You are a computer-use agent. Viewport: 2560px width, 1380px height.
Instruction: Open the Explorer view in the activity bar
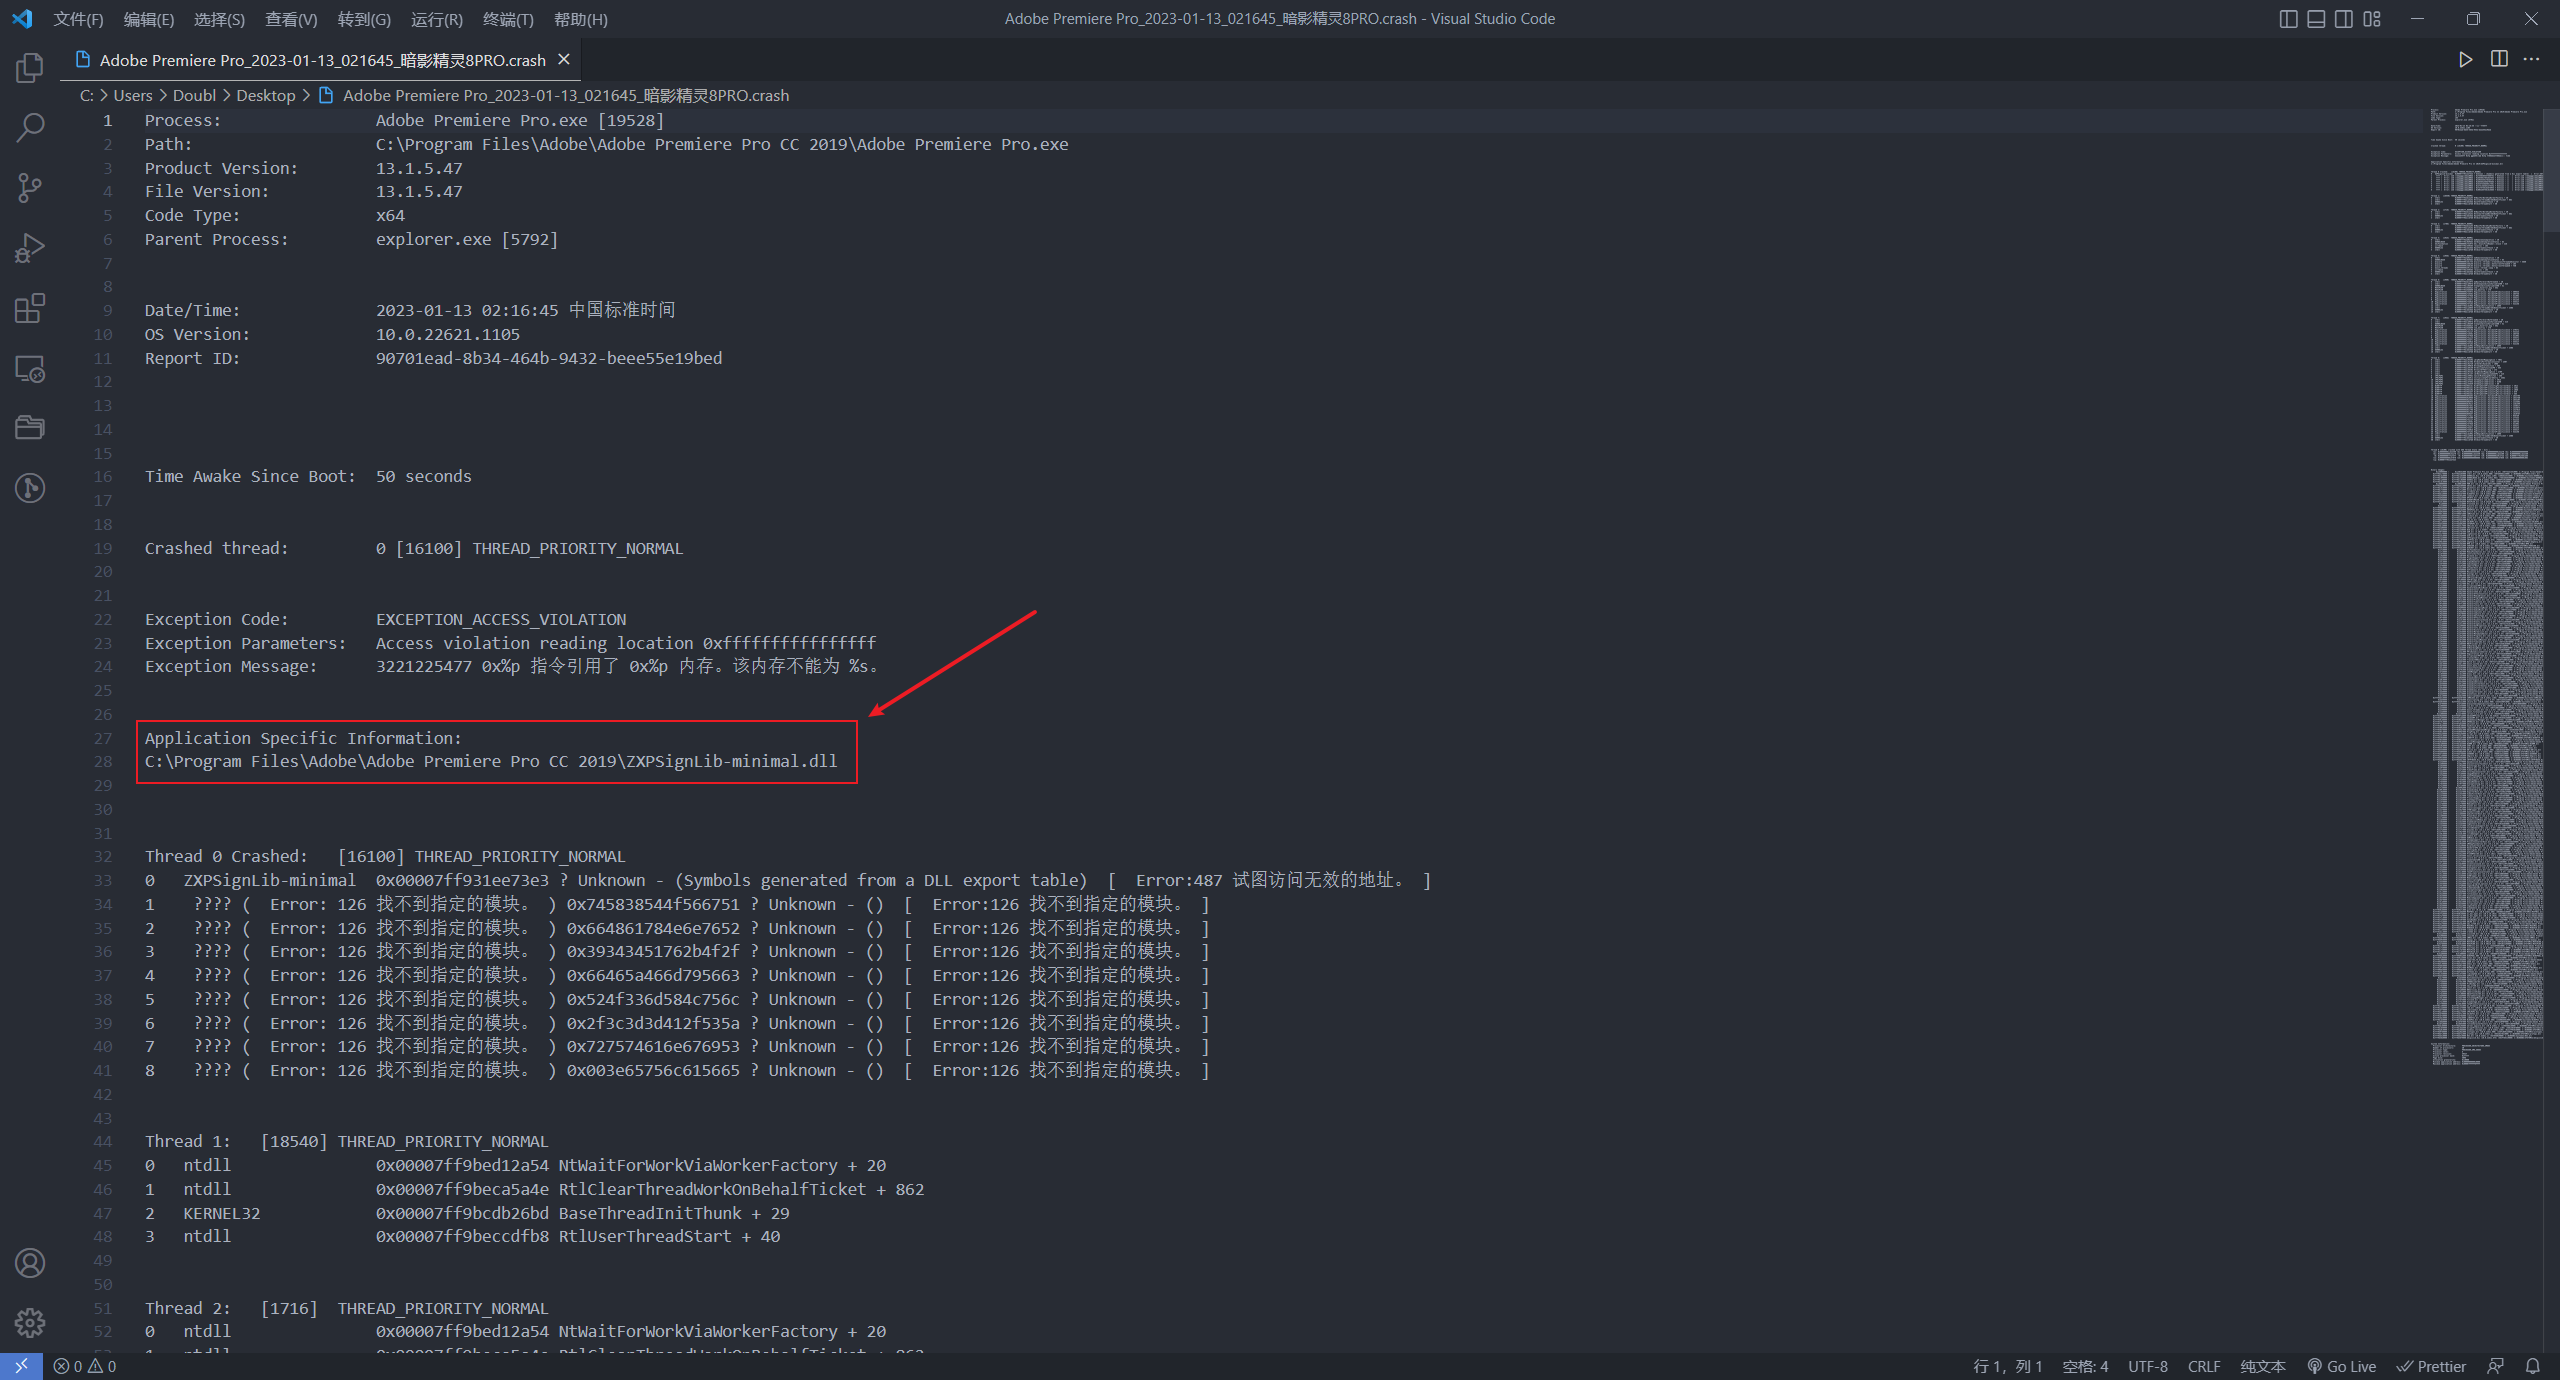click(30, 68)
